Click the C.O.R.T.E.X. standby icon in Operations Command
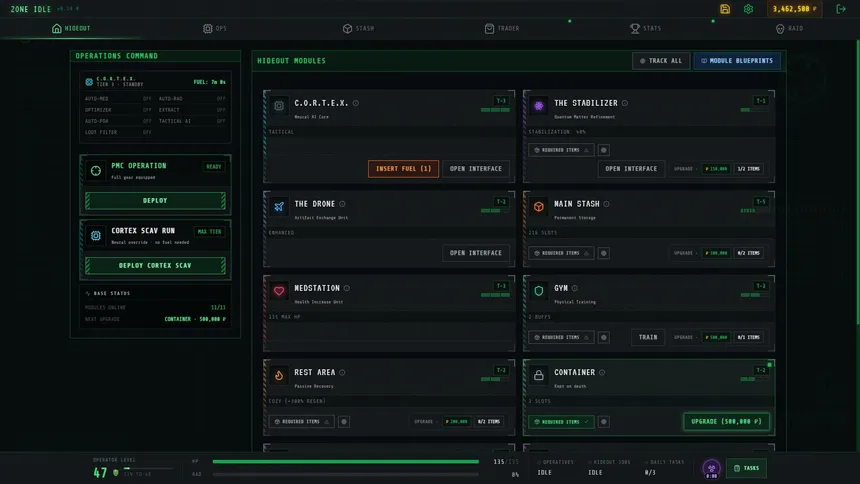Screen dimensions: 860x484 click(89, 82)
